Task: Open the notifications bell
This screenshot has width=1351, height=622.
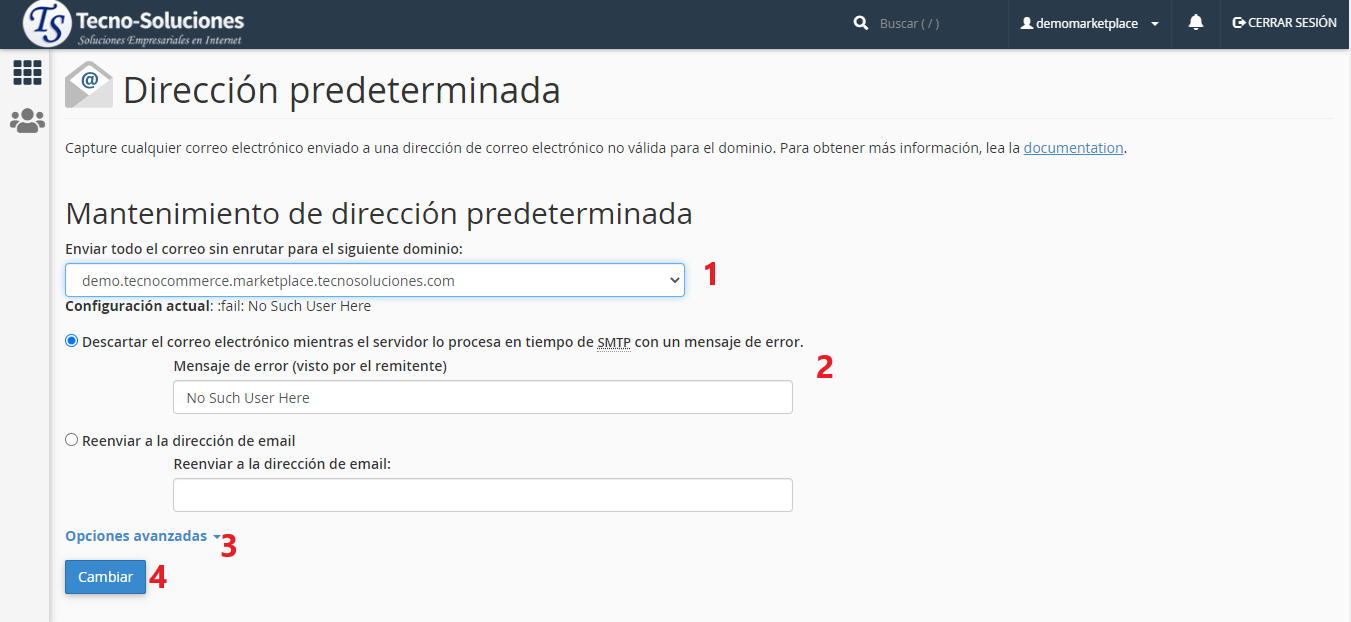Action: (1195, 23)
